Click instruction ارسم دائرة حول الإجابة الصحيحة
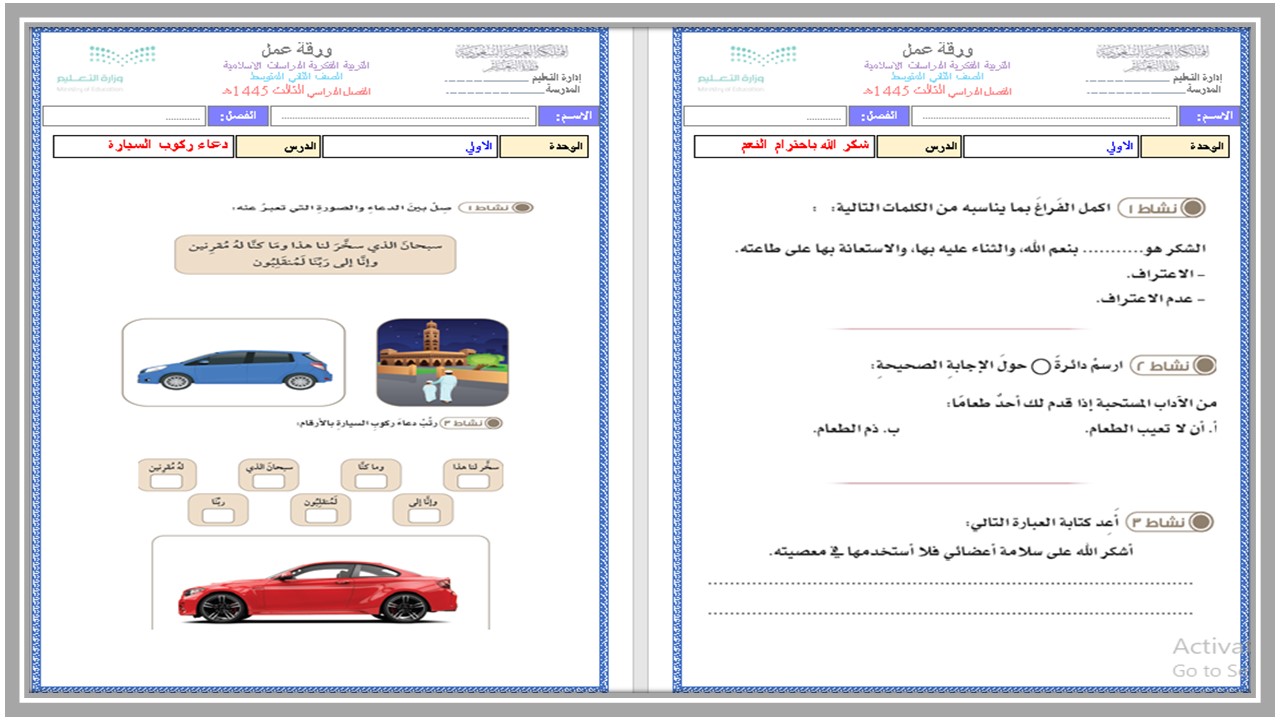The image size is (1280, 720). pos(998,366)
